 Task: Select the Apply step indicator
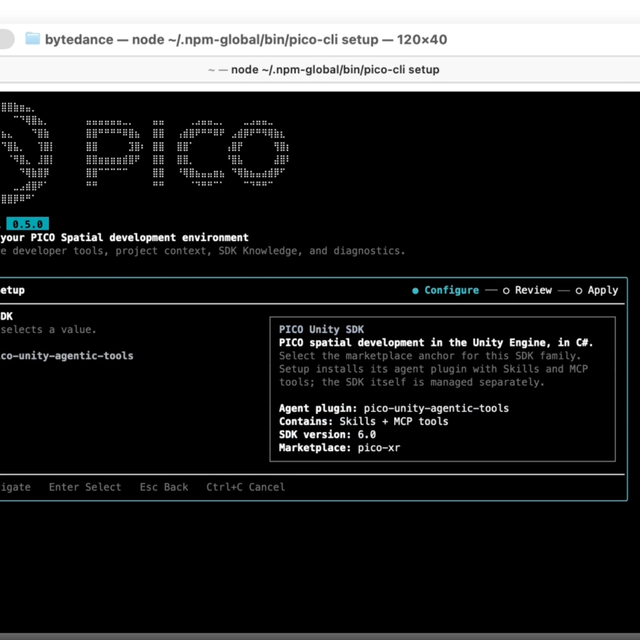(597, 290)
